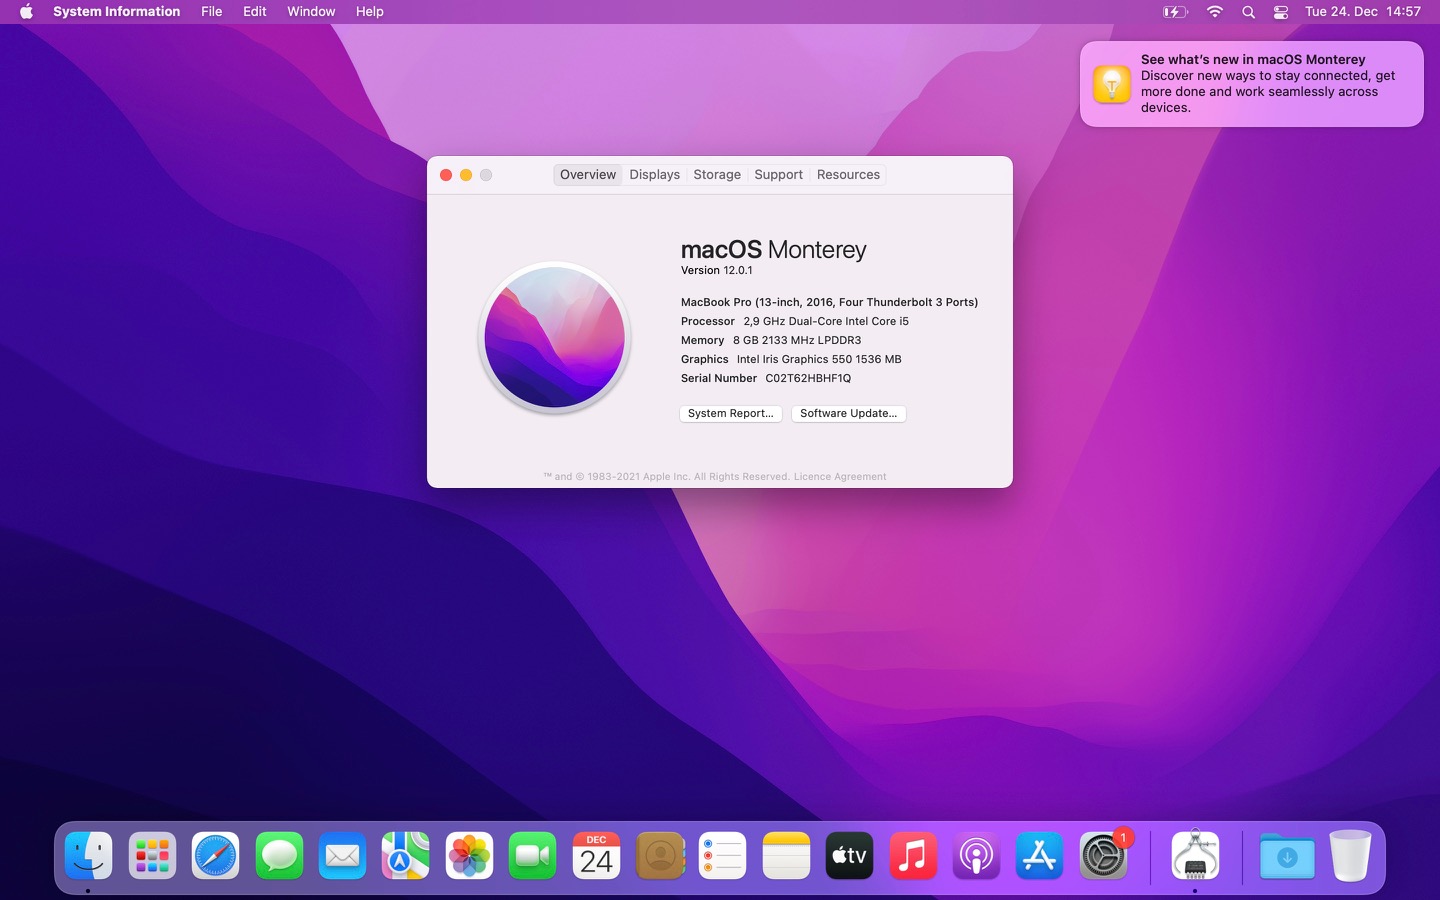
Task: Open Calendar showing Dec 24
Action: (x=596, y=856)
